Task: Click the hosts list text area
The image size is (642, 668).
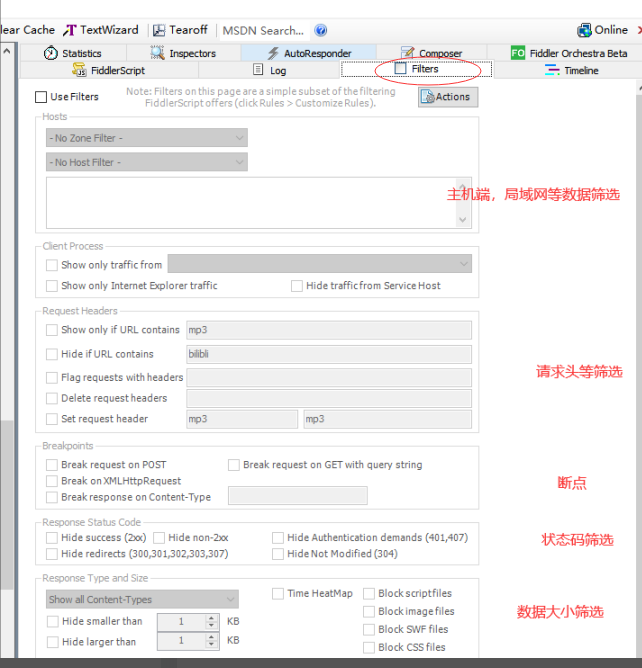Action: (x=251, y=203)
